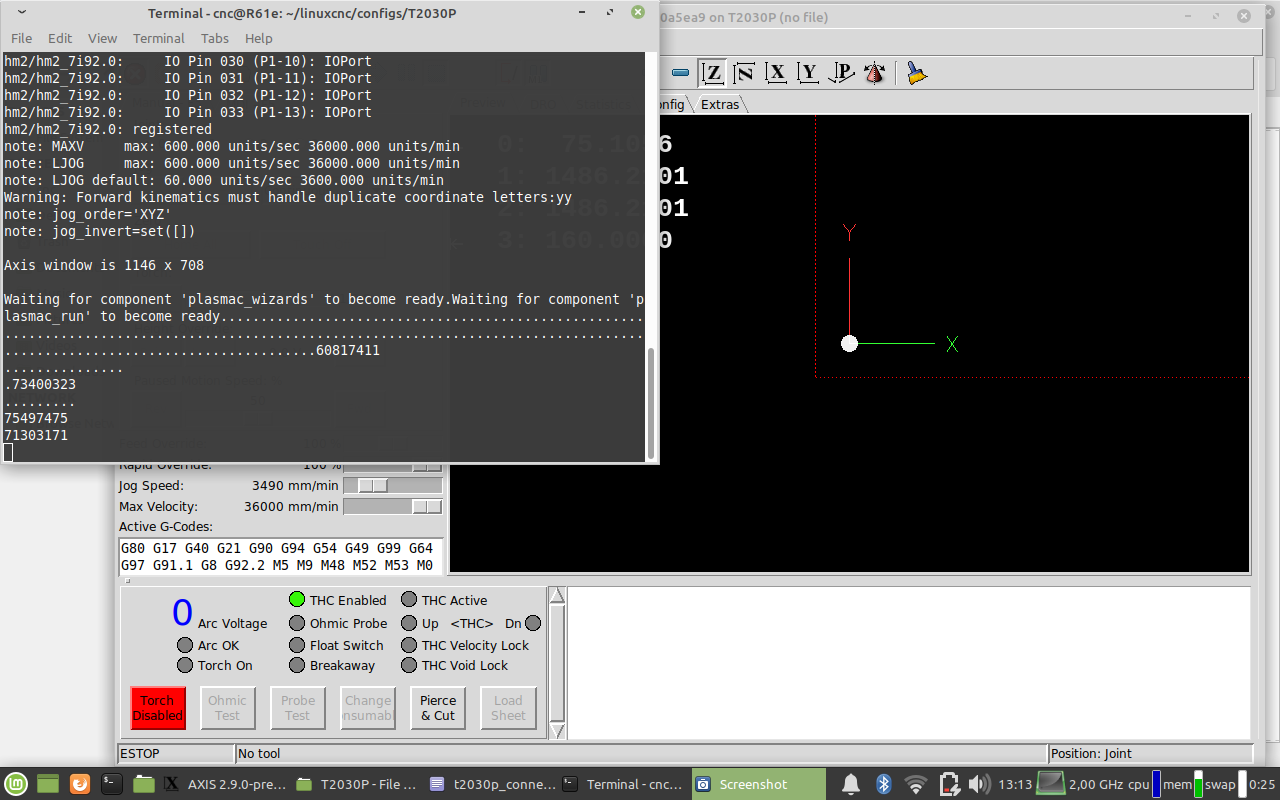
Task: Click the plasmac panel scroll down arrow
Action: 558,731
